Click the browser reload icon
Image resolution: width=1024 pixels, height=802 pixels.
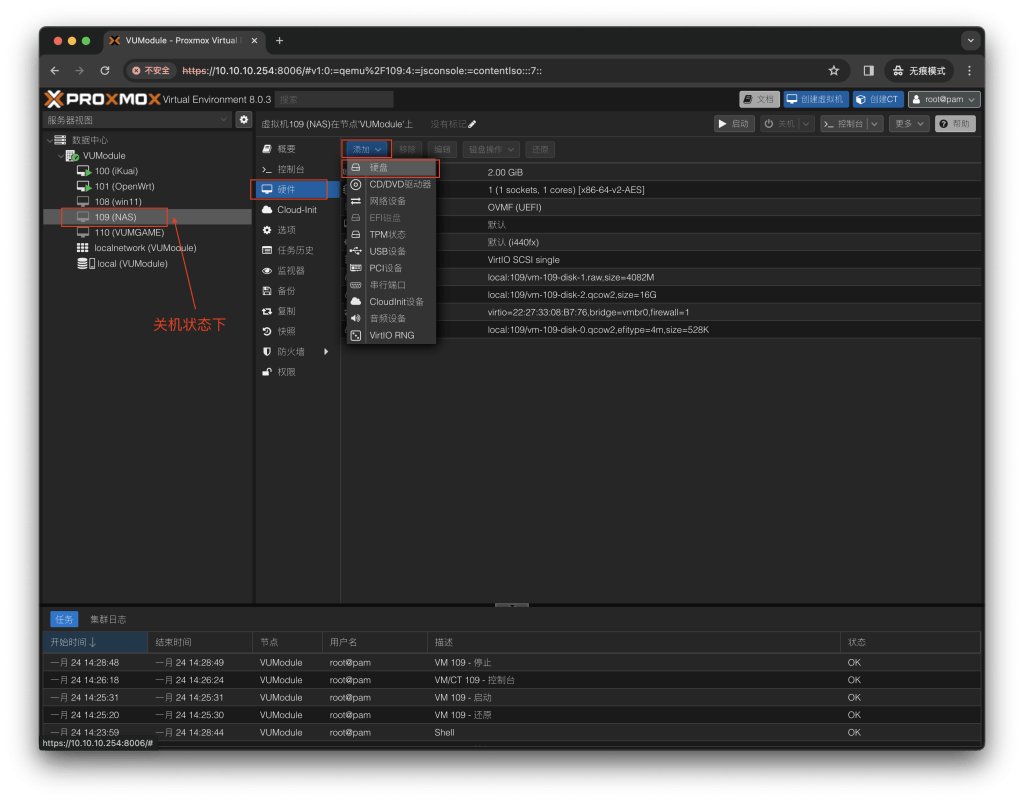click(105, 71)
